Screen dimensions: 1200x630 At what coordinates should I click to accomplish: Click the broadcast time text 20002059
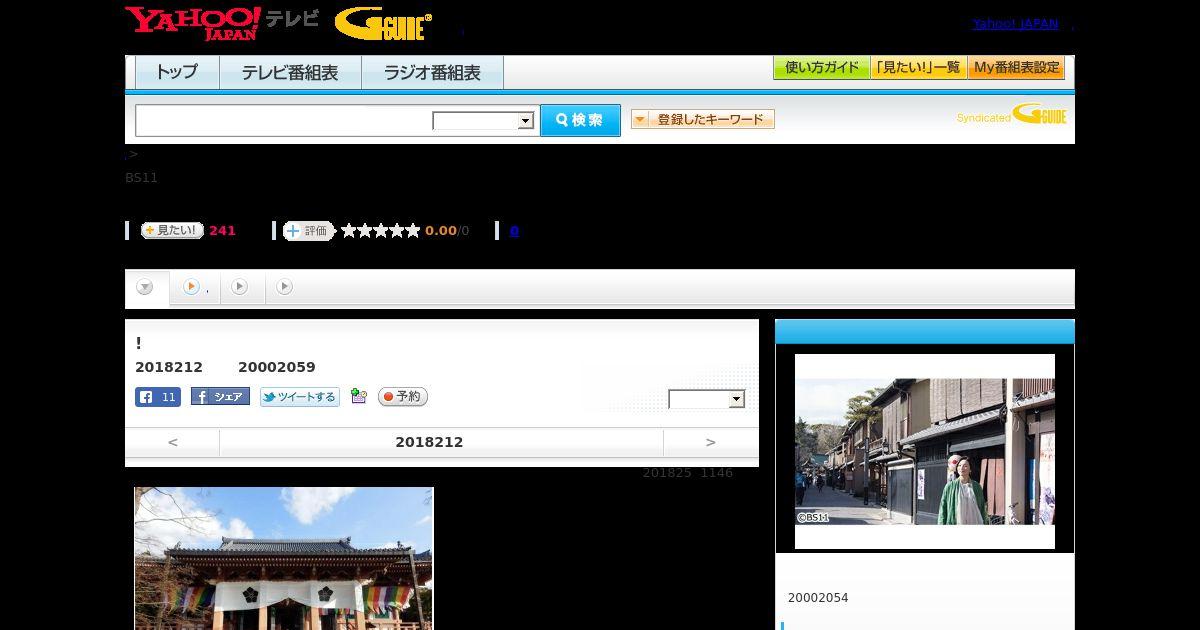[277, 367]
